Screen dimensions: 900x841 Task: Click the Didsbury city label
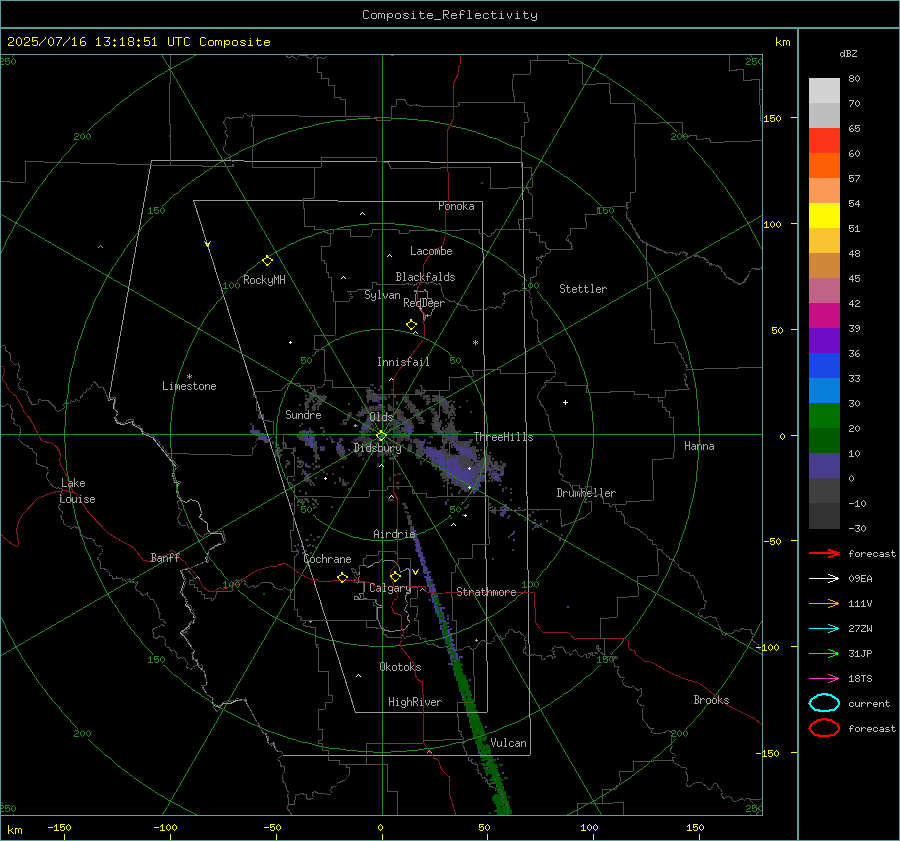tap(377, 448)
